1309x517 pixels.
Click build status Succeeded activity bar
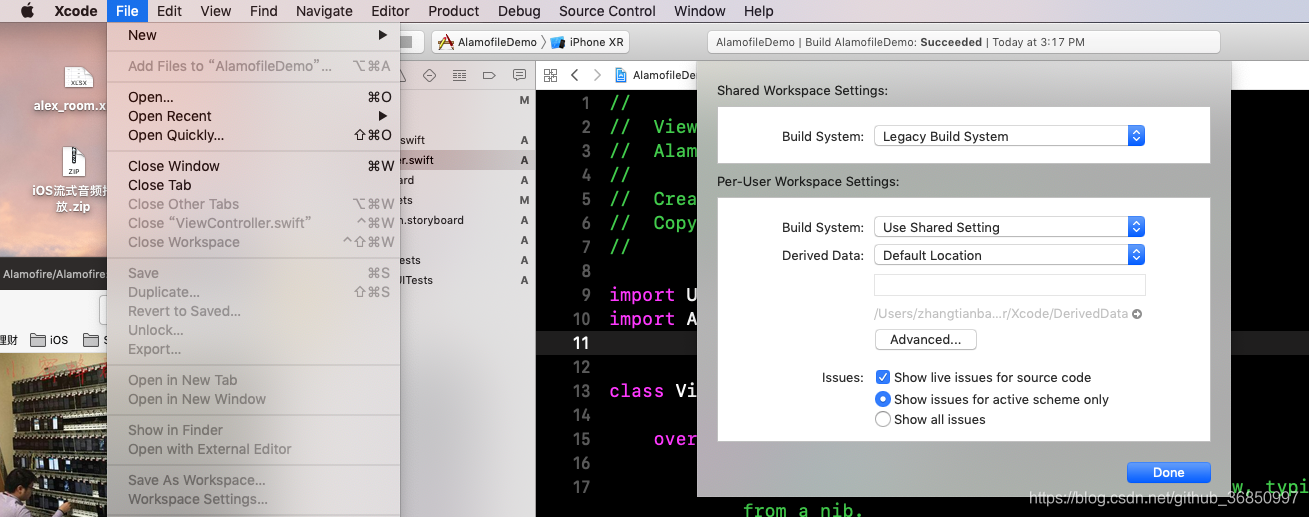tap(963, 42)
